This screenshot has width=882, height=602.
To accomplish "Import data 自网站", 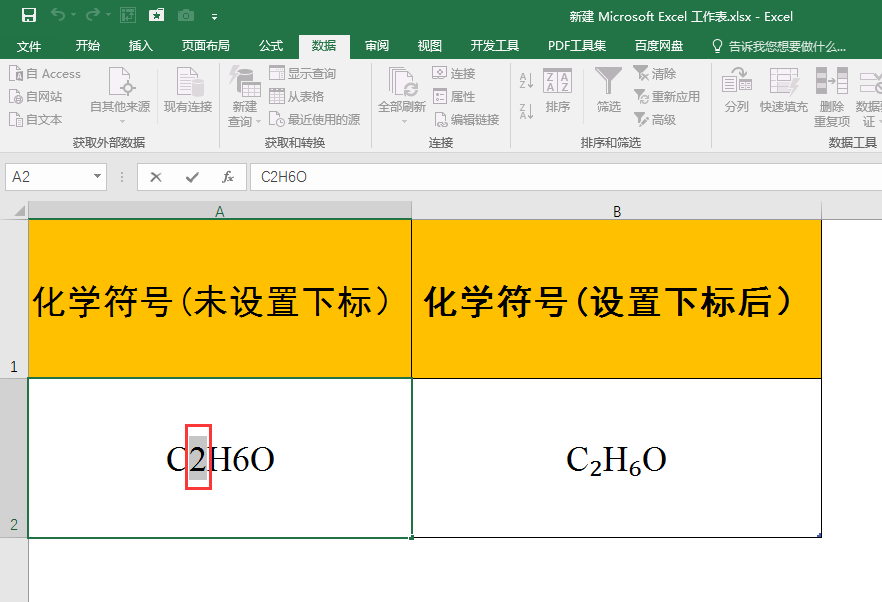I will click(35, 97).
